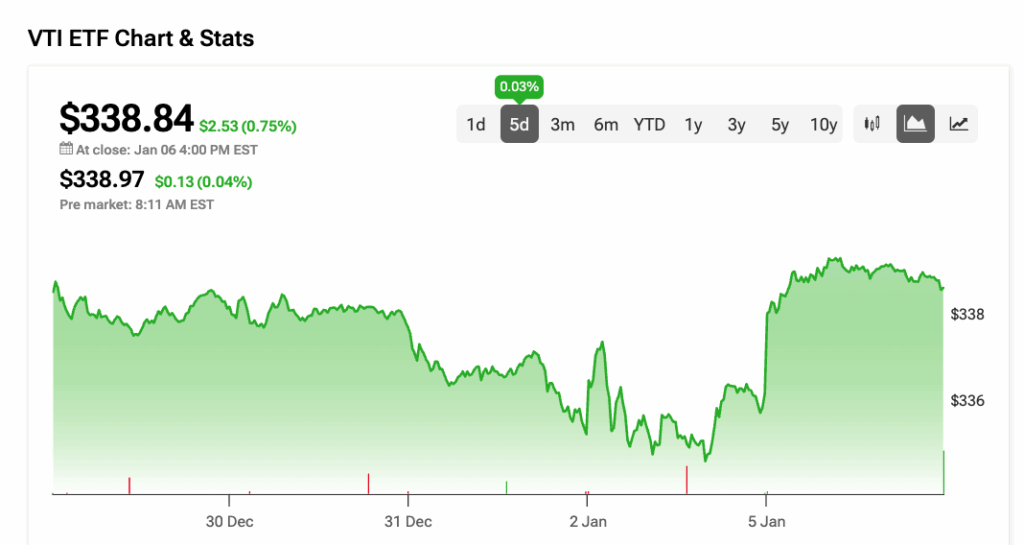Viewport: 1024px width, 545px height.
Task: Set chart range to 5y
Action: pos(780,124)
